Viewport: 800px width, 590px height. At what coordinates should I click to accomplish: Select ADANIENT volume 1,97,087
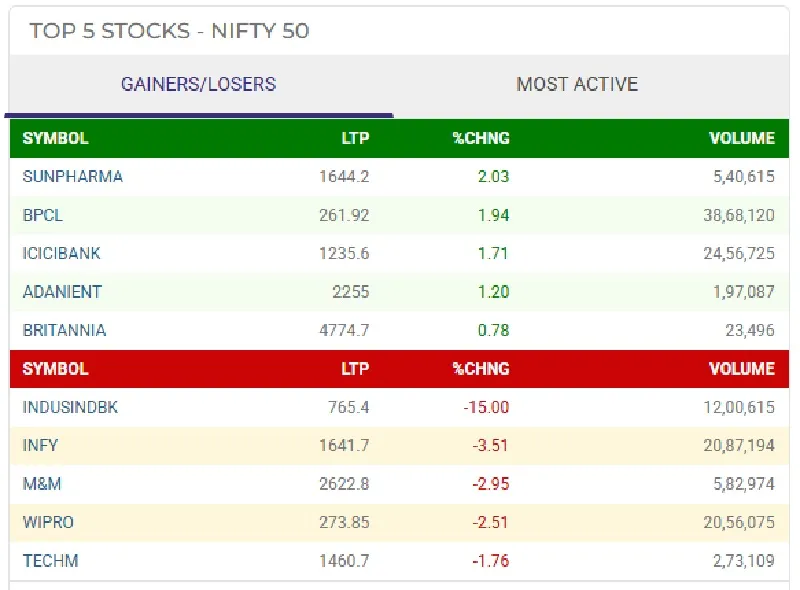[x=744, y=292]
